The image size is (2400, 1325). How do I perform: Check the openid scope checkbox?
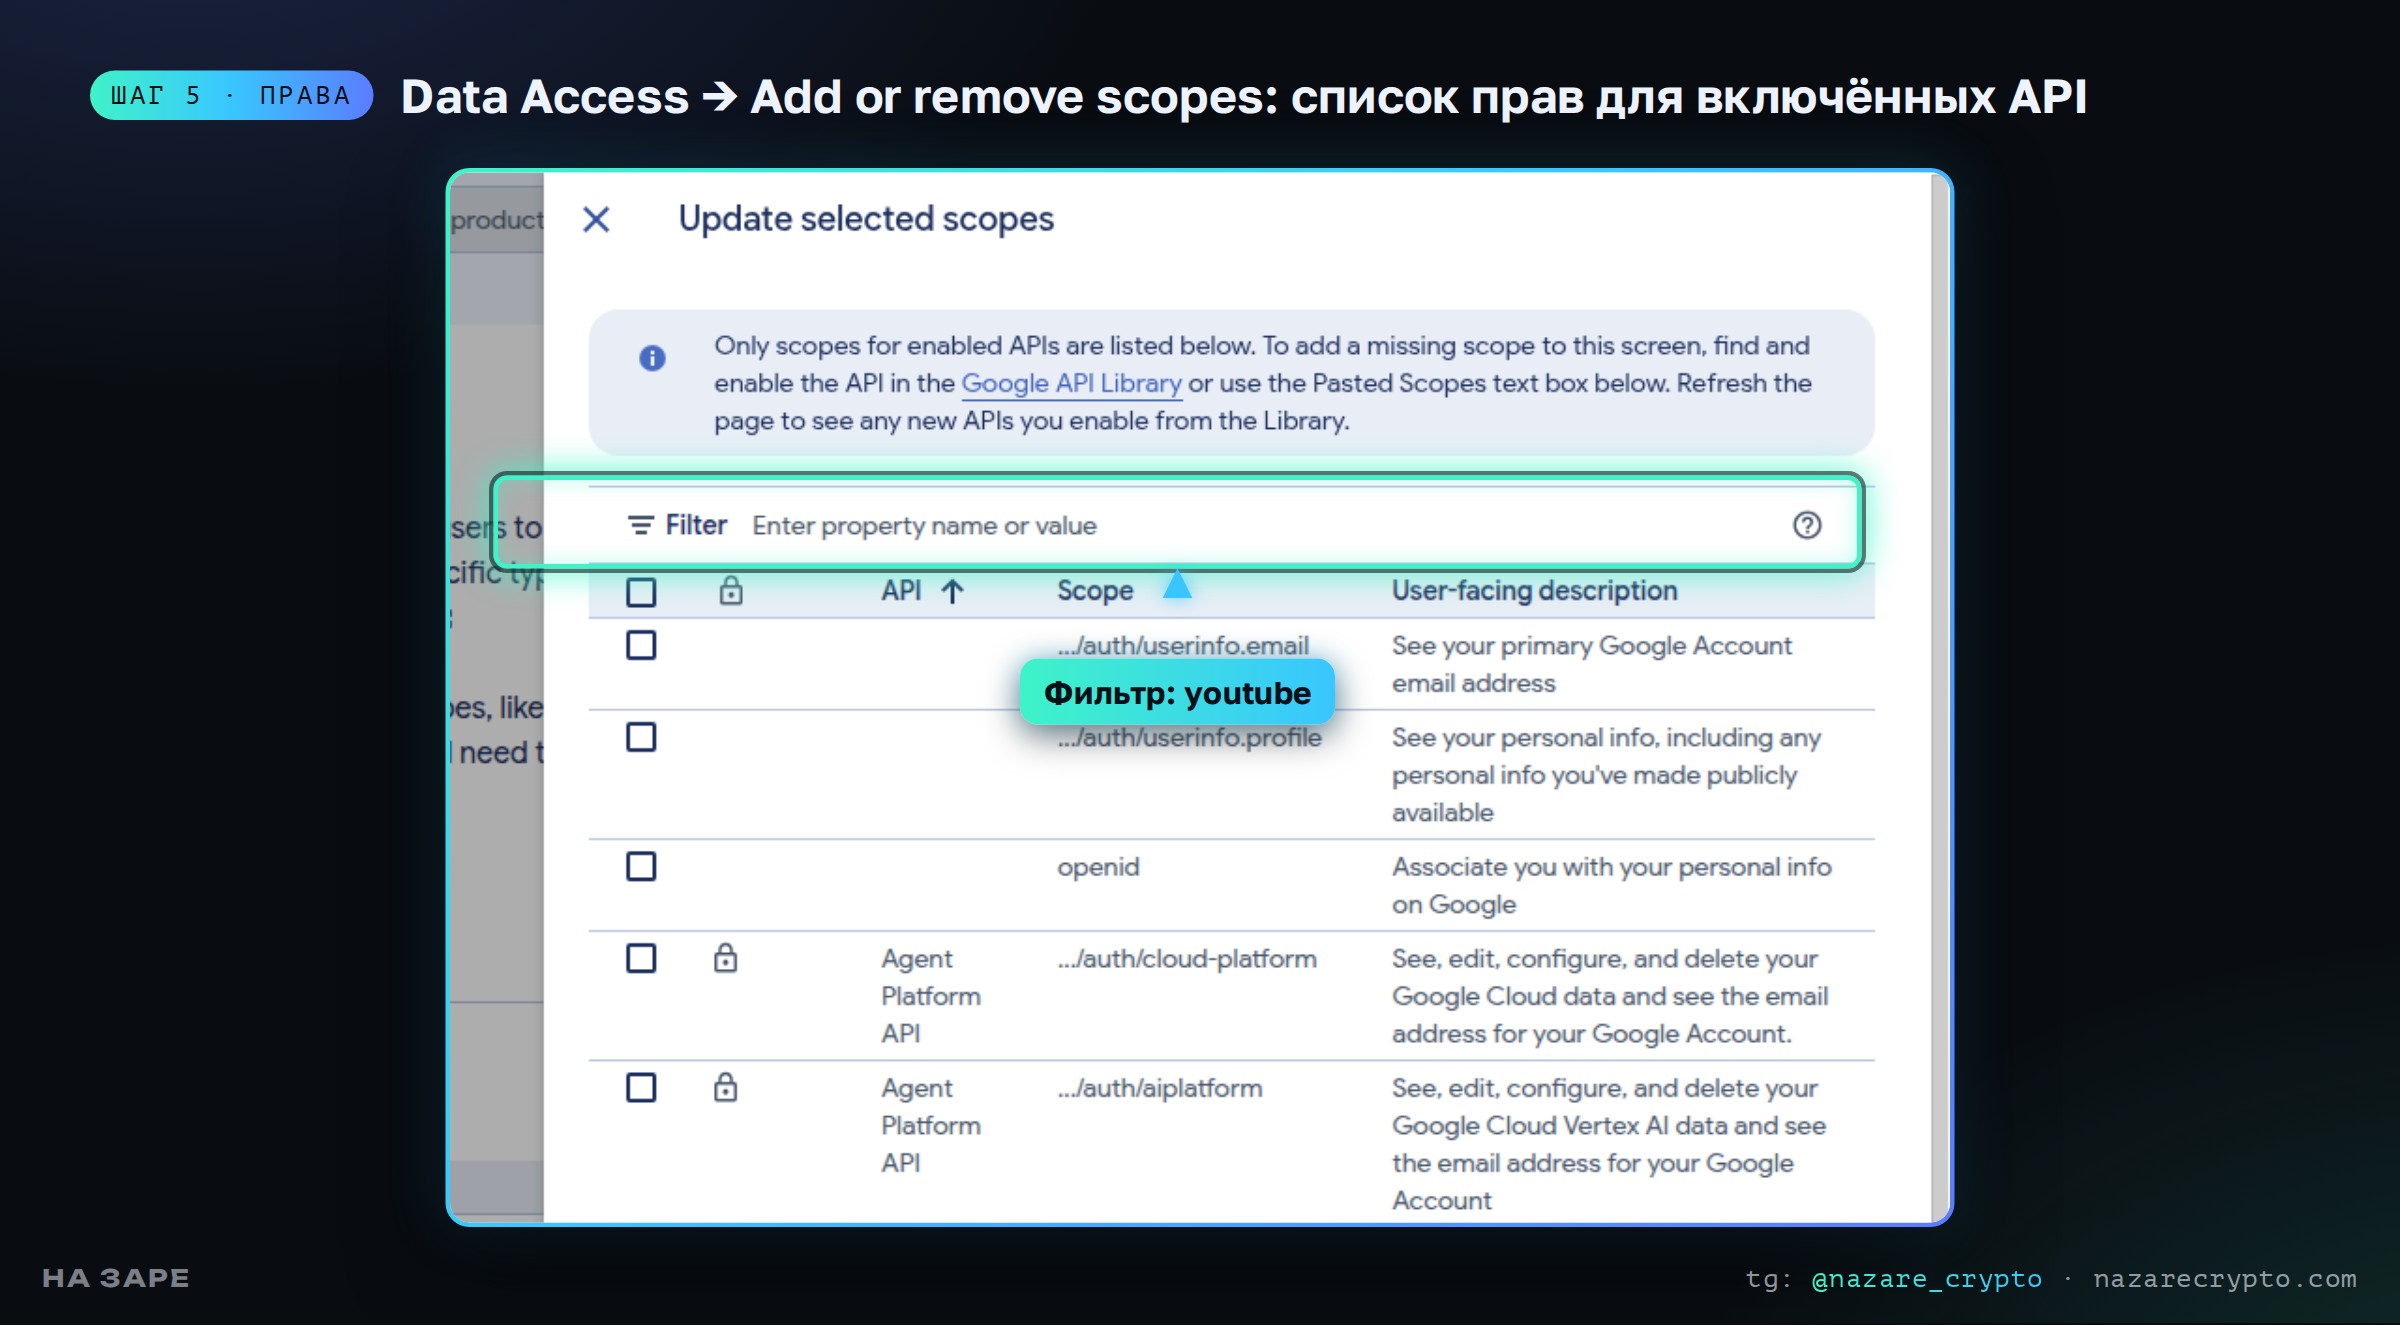pos(641,866)
